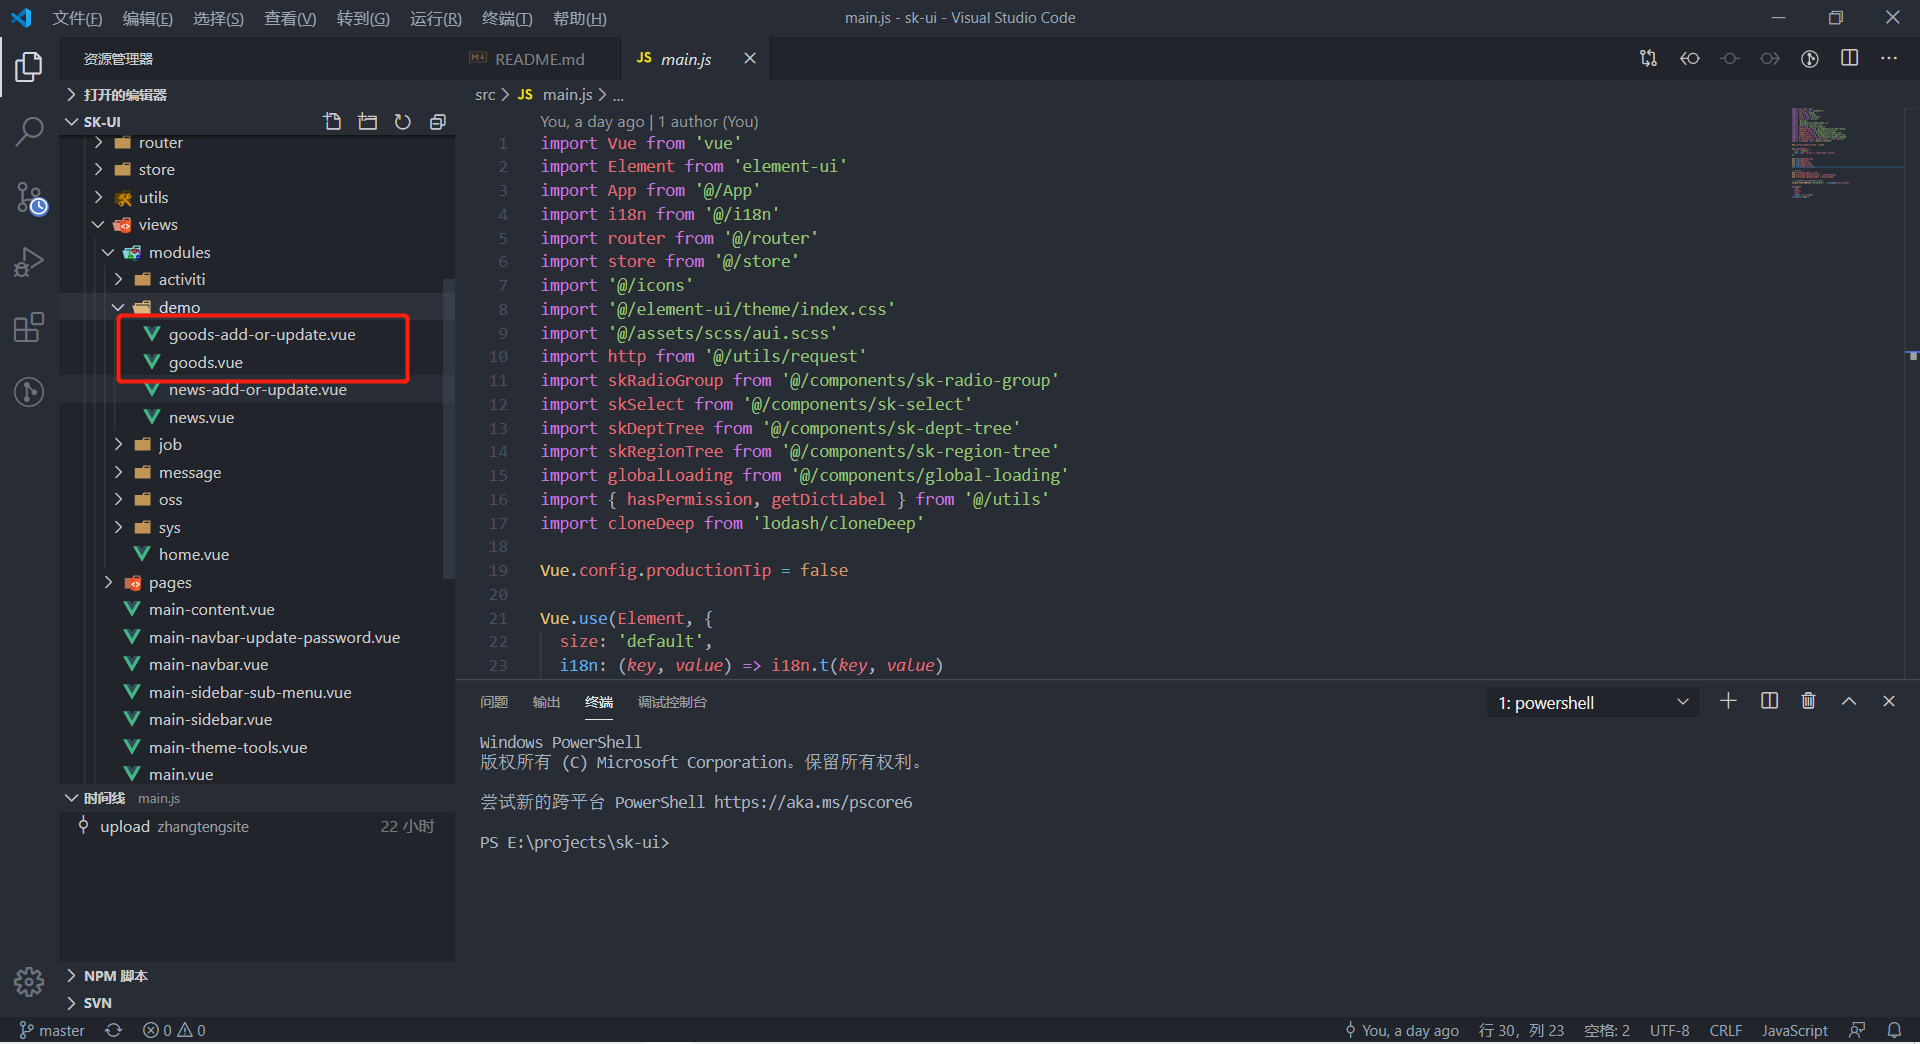Click the master branch indicator
This screenshot has height=1044, width=1920.
coord(52,1030)
